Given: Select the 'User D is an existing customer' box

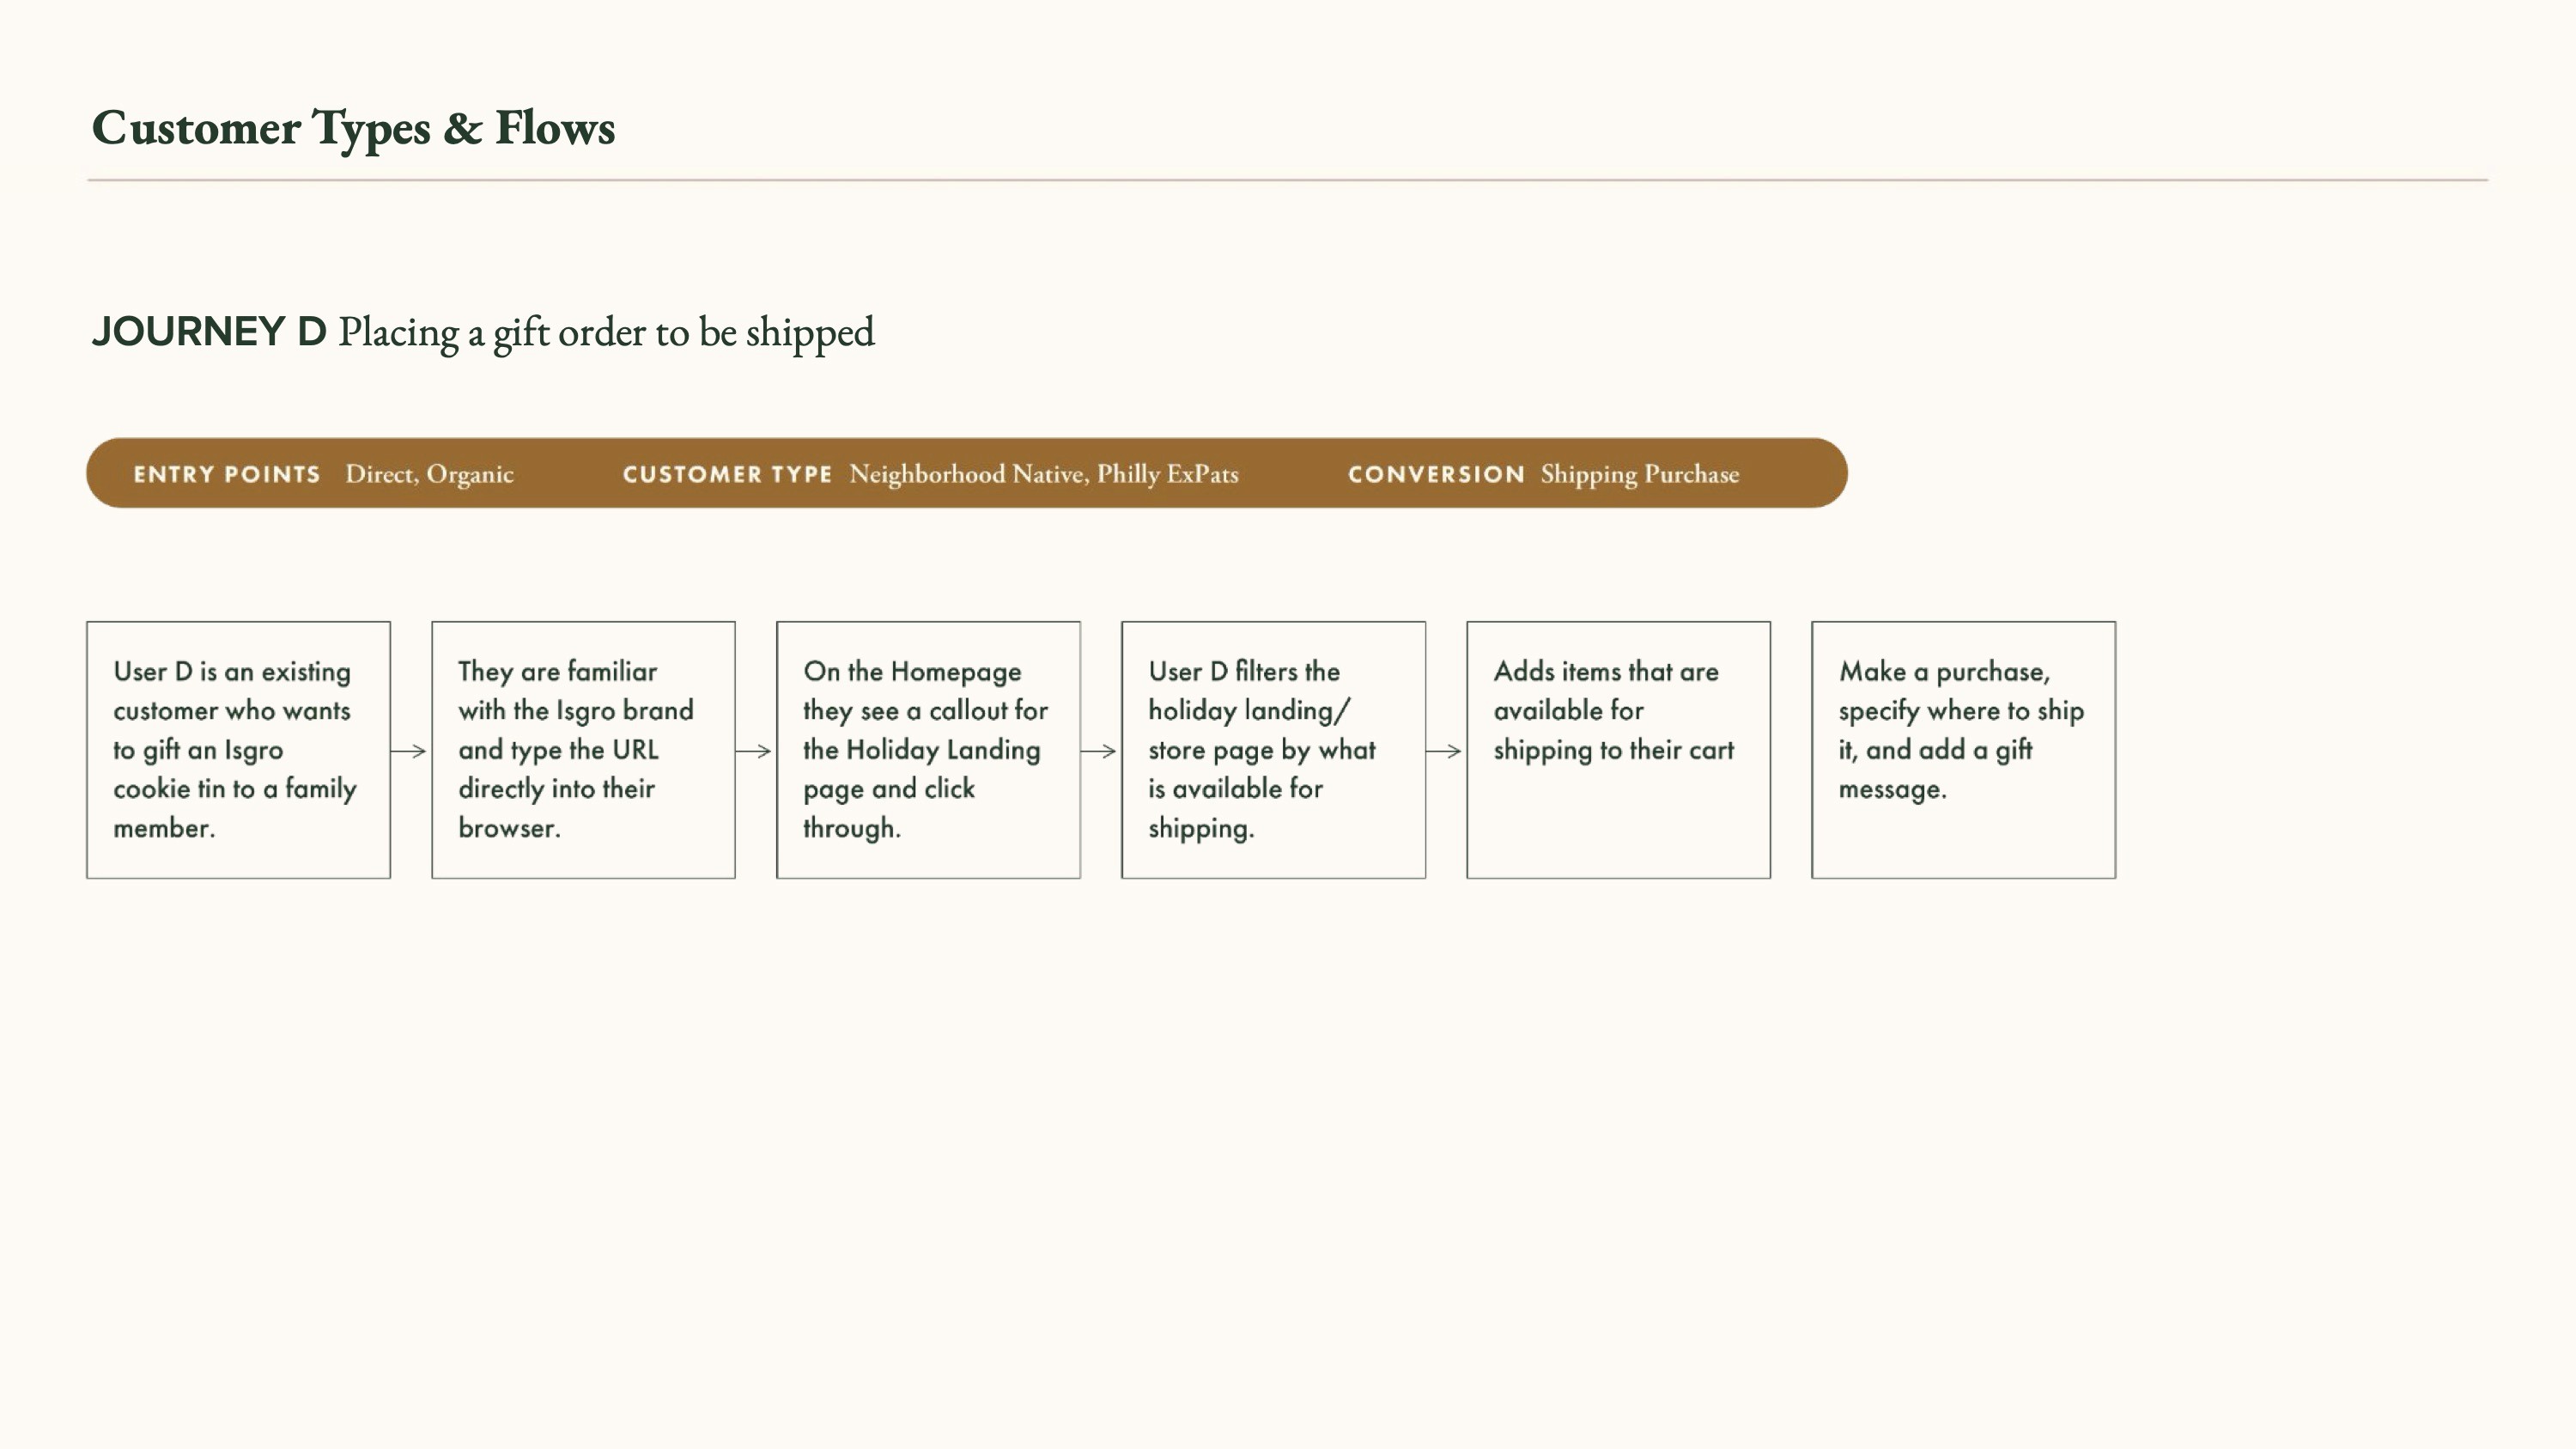Looking at the screenshot, I should (x=238, y=749).
